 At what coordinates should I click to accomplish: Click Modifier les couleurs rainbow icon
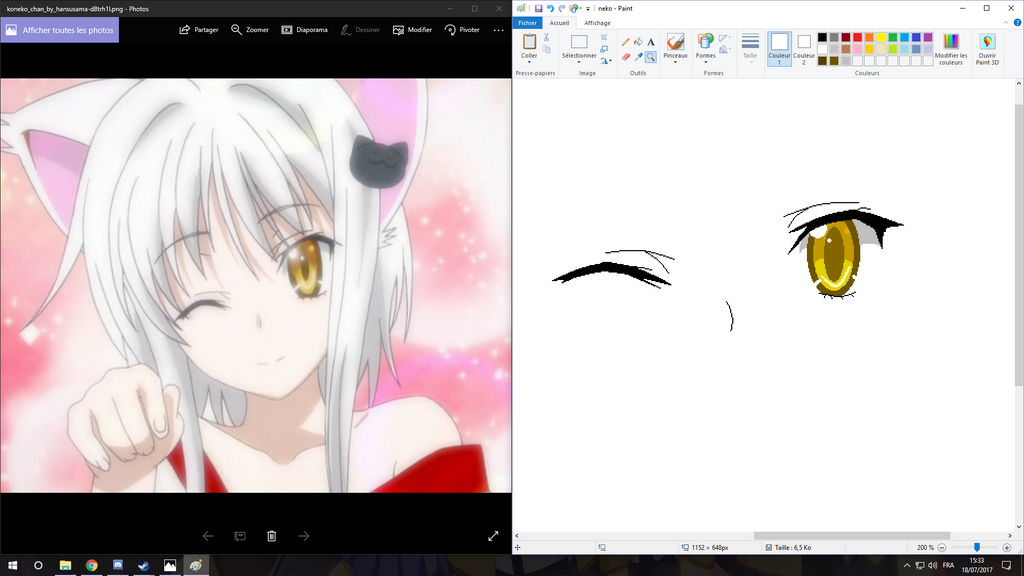[x=951, y=42]
